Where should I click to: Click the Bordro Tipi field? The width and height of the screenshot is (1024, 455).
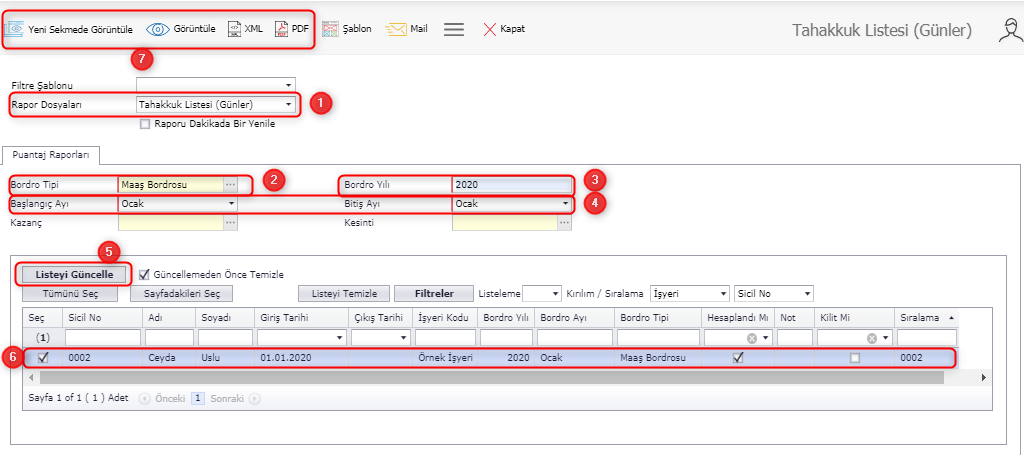[x=171, y=185]
